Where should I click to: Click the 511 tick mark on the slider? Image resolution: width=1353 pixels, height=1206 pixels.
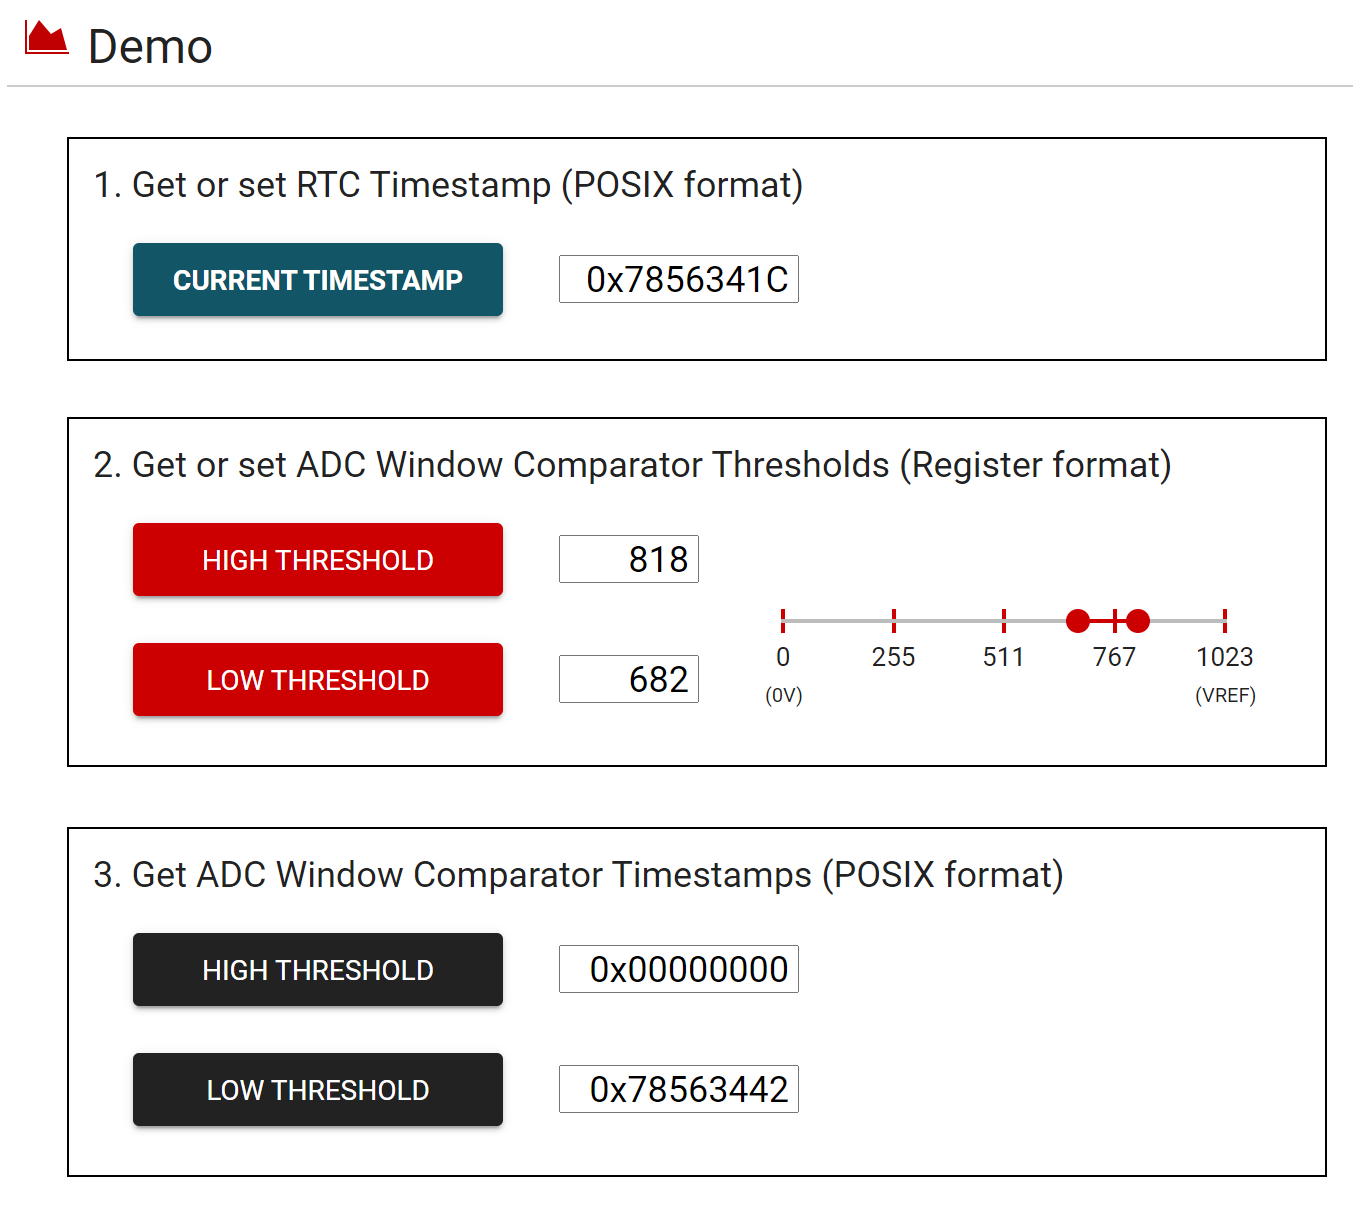(1004, 621)
